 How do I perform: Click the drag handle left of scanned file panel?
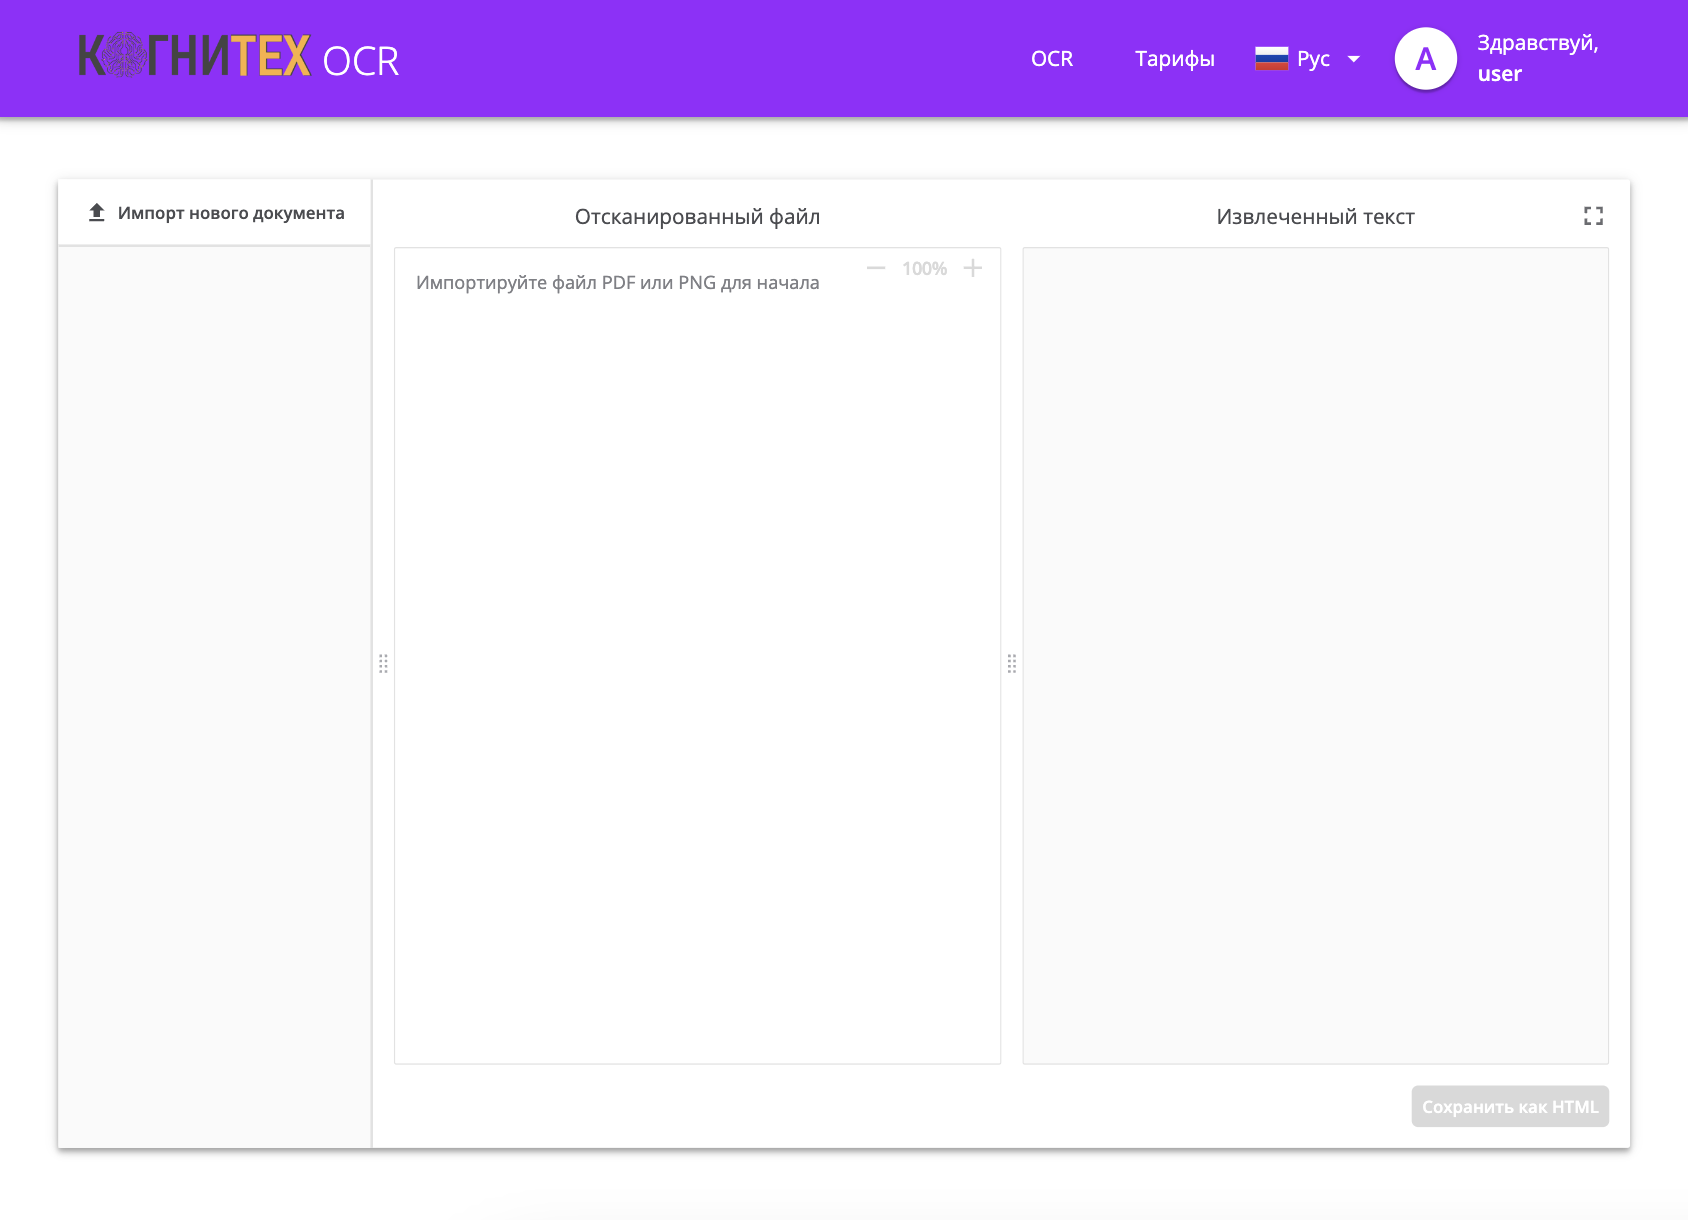click(383, 664)
